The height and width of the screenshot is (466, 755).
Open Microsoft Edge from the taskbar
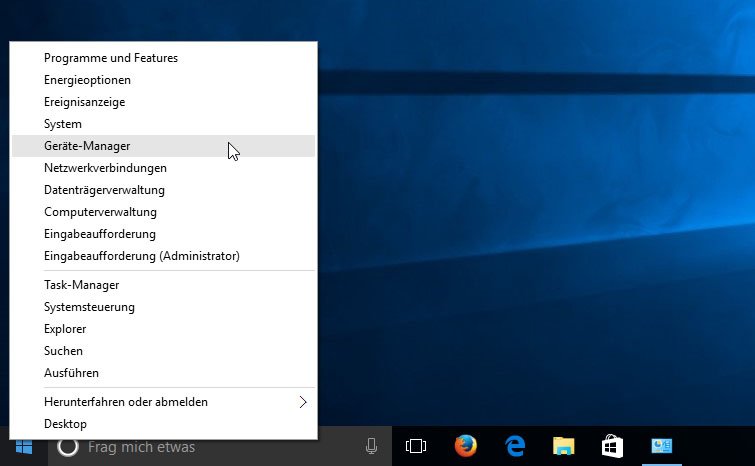pyautogui.click(x=515, y=447)
